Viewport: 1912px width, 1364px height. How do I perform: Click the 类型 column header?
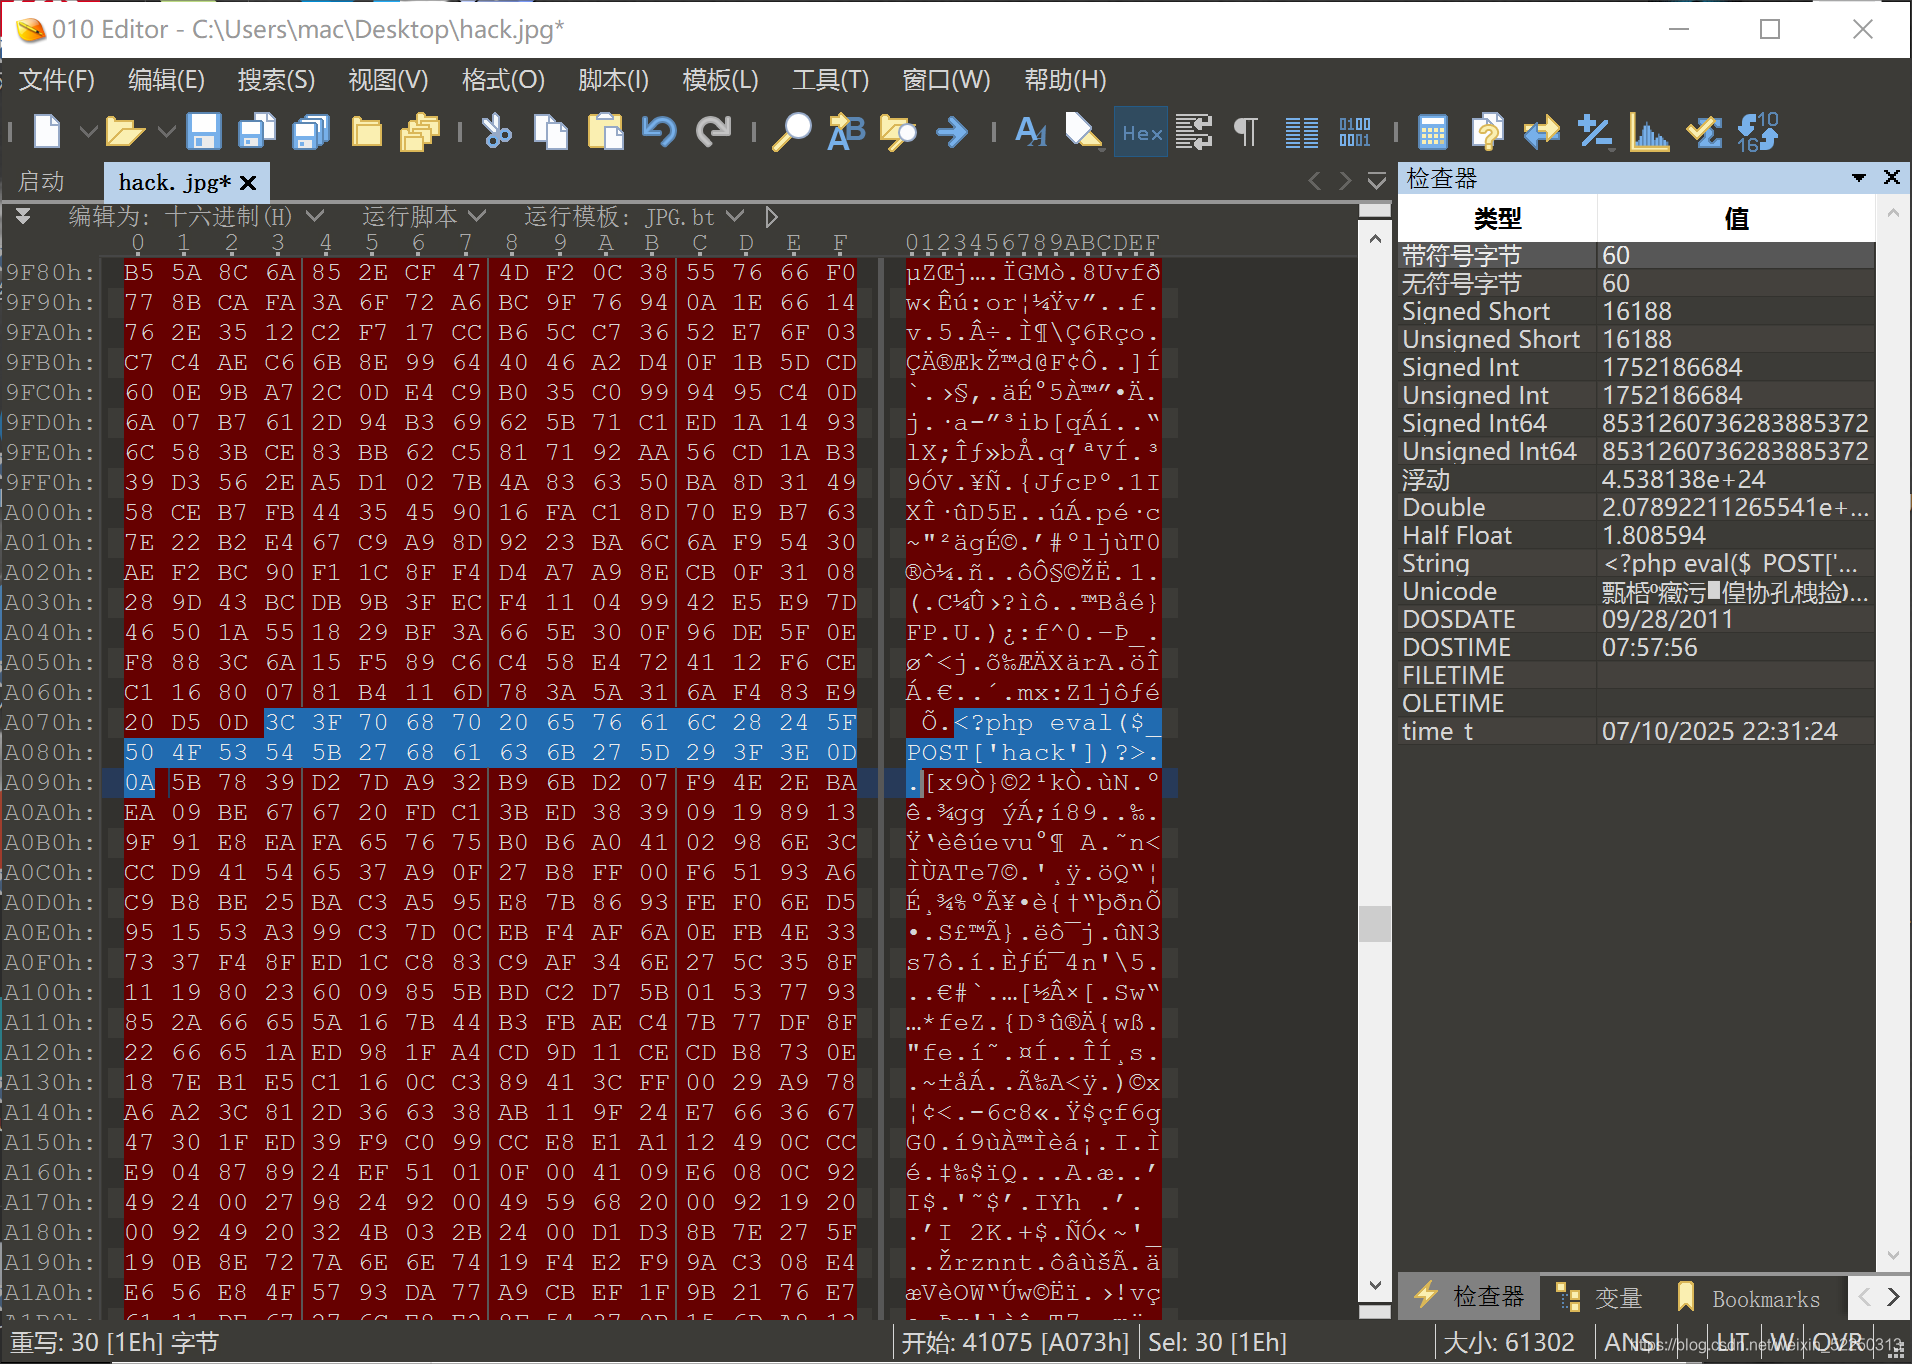tap(1497, 218)
